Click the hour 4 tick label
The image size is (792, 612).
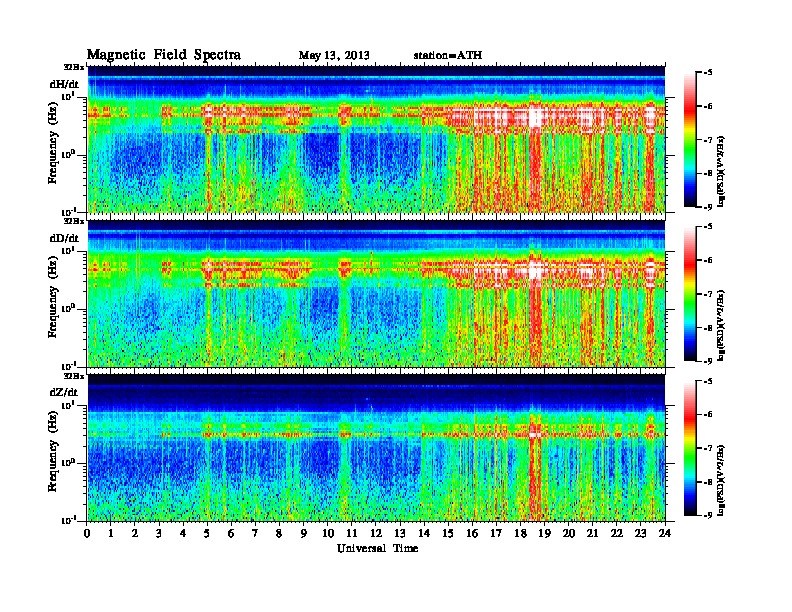click(x=183, y=533)
